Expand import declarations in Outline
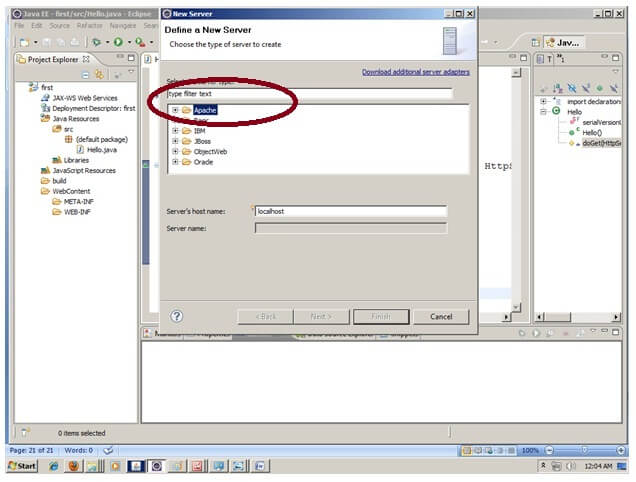The image size is (636, 482). [x=544, y=101]
